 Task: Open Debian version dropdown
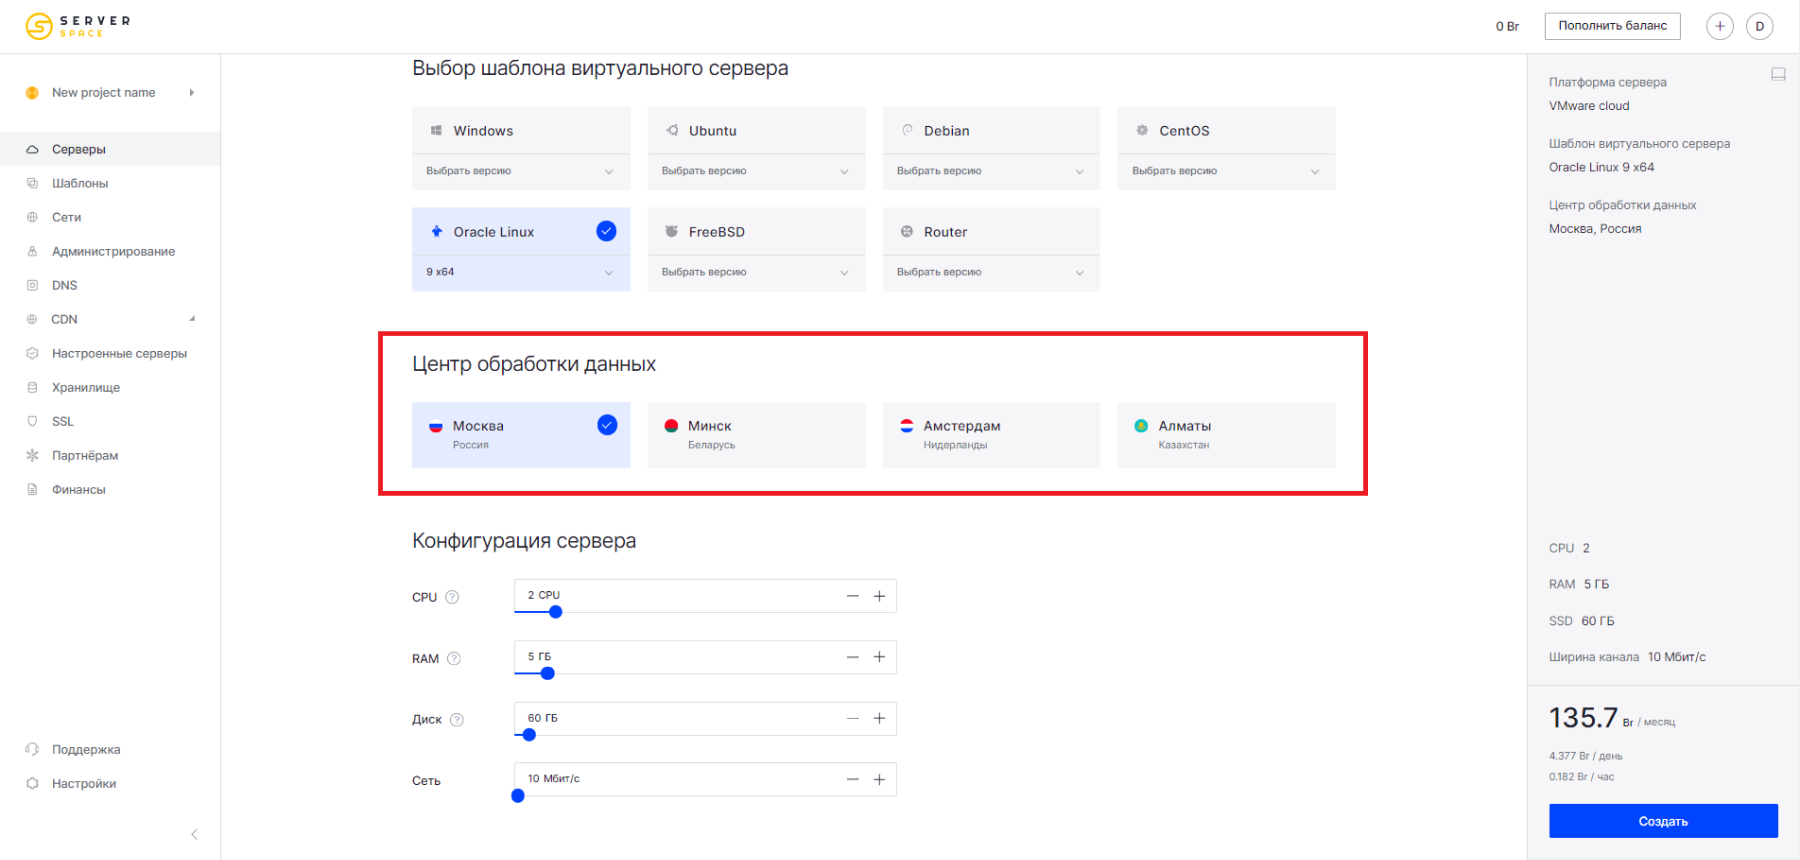(992, 172)
